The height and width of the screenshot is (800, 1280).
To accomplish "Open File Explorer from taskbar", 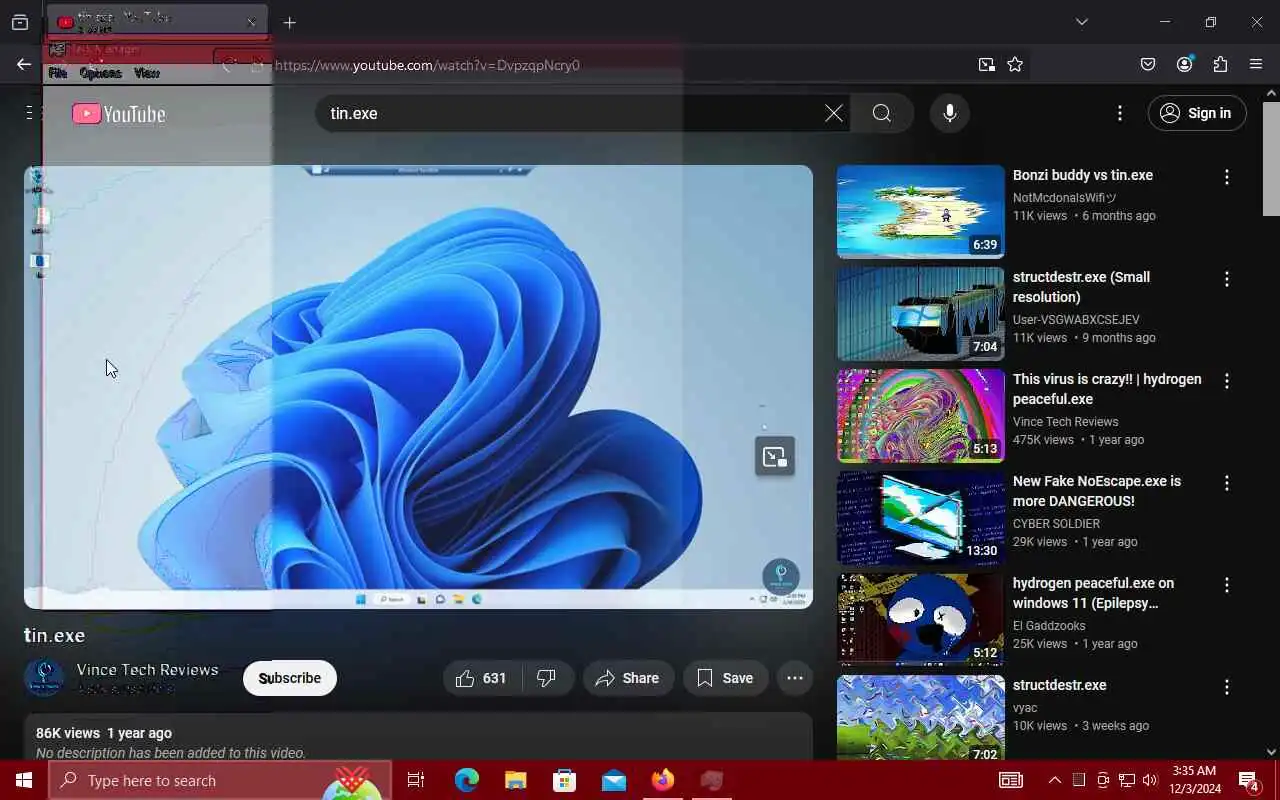I will (515, 780).
